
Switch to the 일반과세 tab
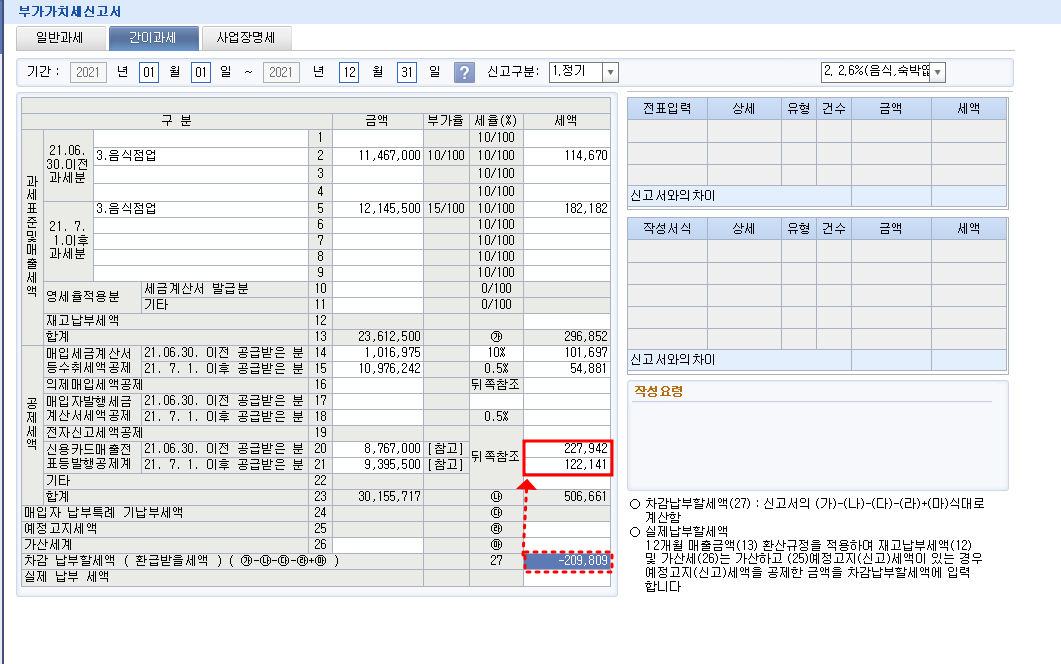pyautogui.click(x=61, y=38)
